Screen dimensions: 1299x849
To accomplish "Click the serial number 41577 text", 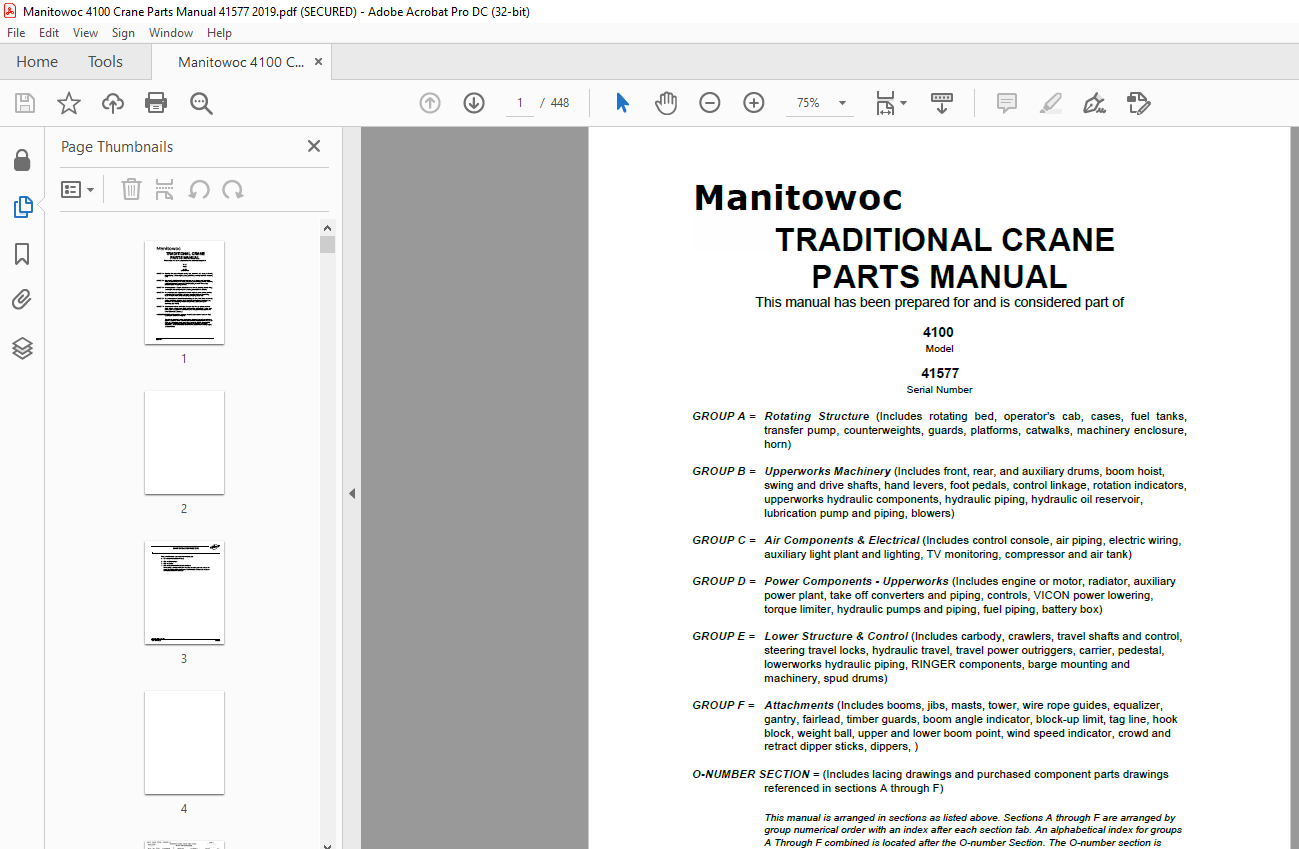I will (x=940, y=373).
